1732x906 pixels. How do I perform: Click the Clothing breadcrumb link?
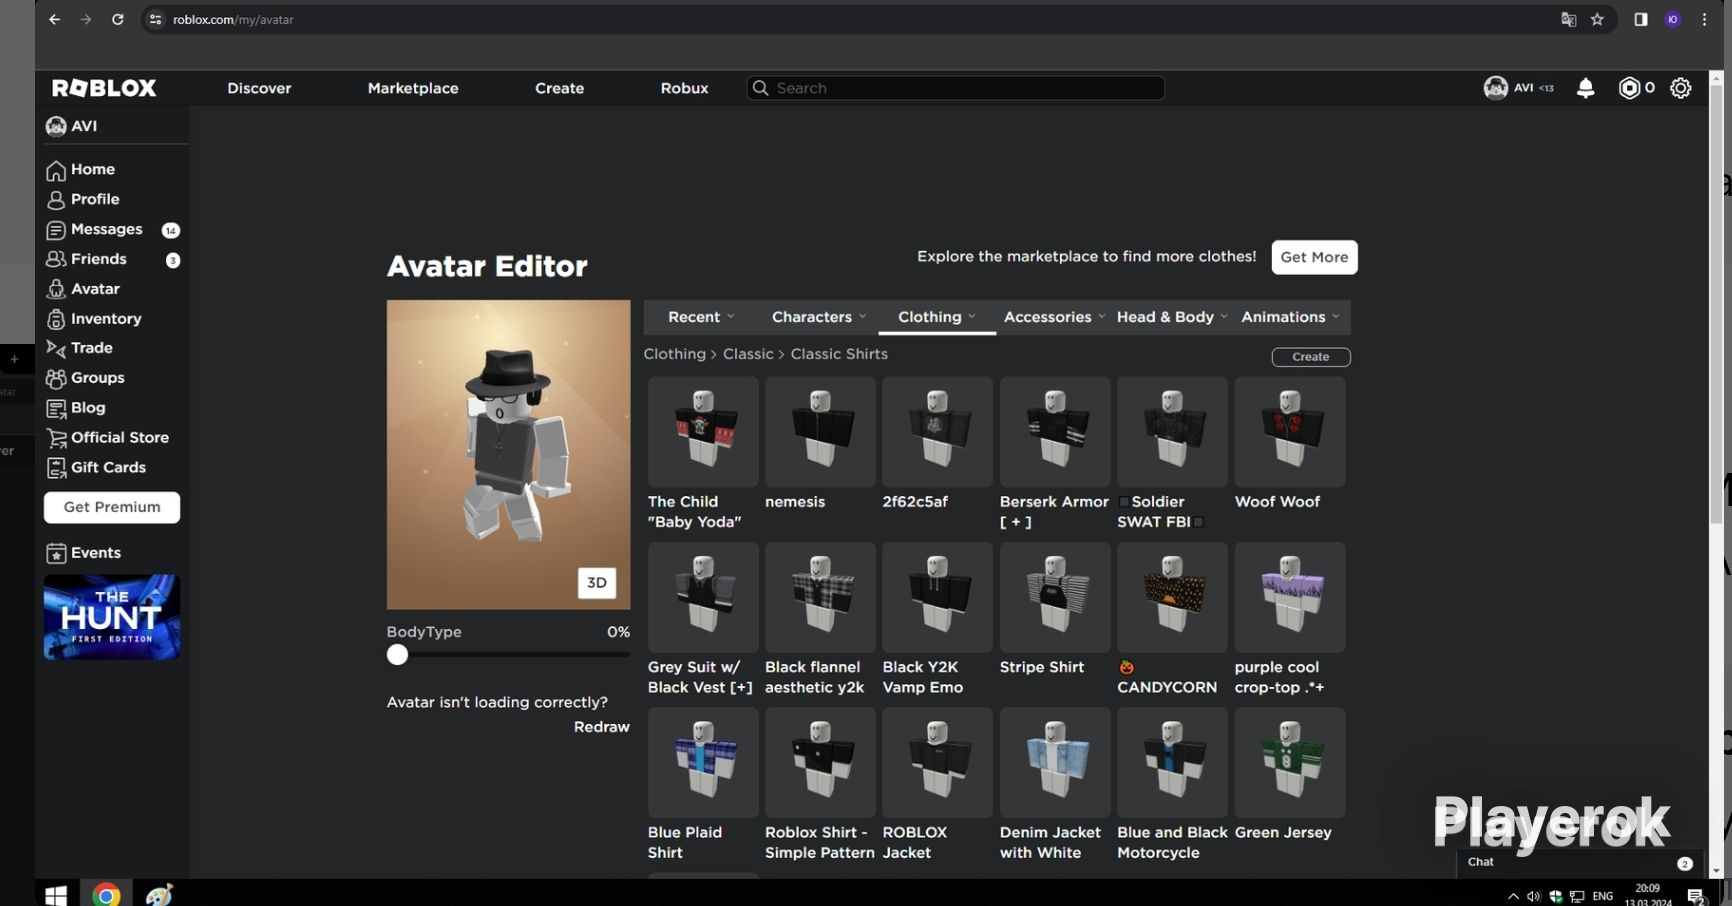674,354
